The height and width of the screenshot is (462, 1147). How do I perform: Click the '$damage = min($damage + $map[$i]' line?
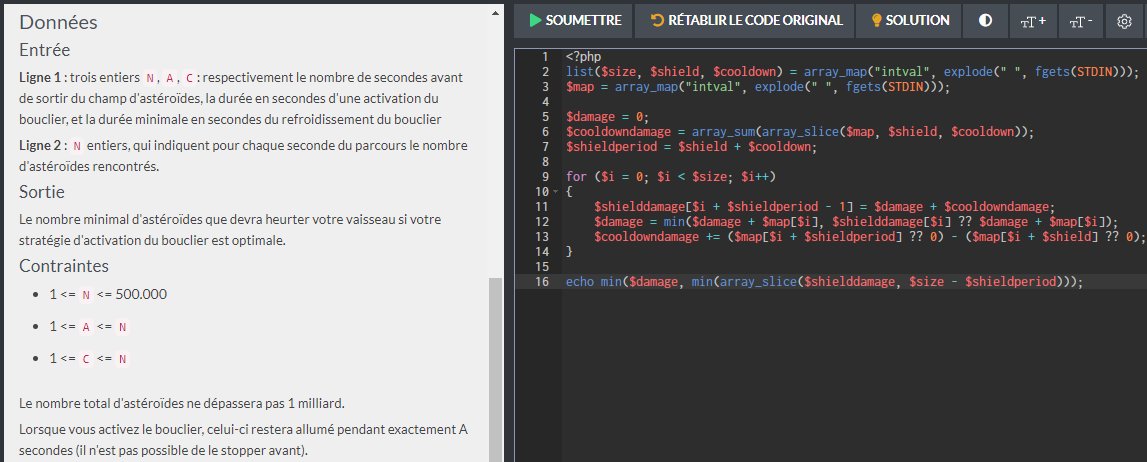(857, 221)
